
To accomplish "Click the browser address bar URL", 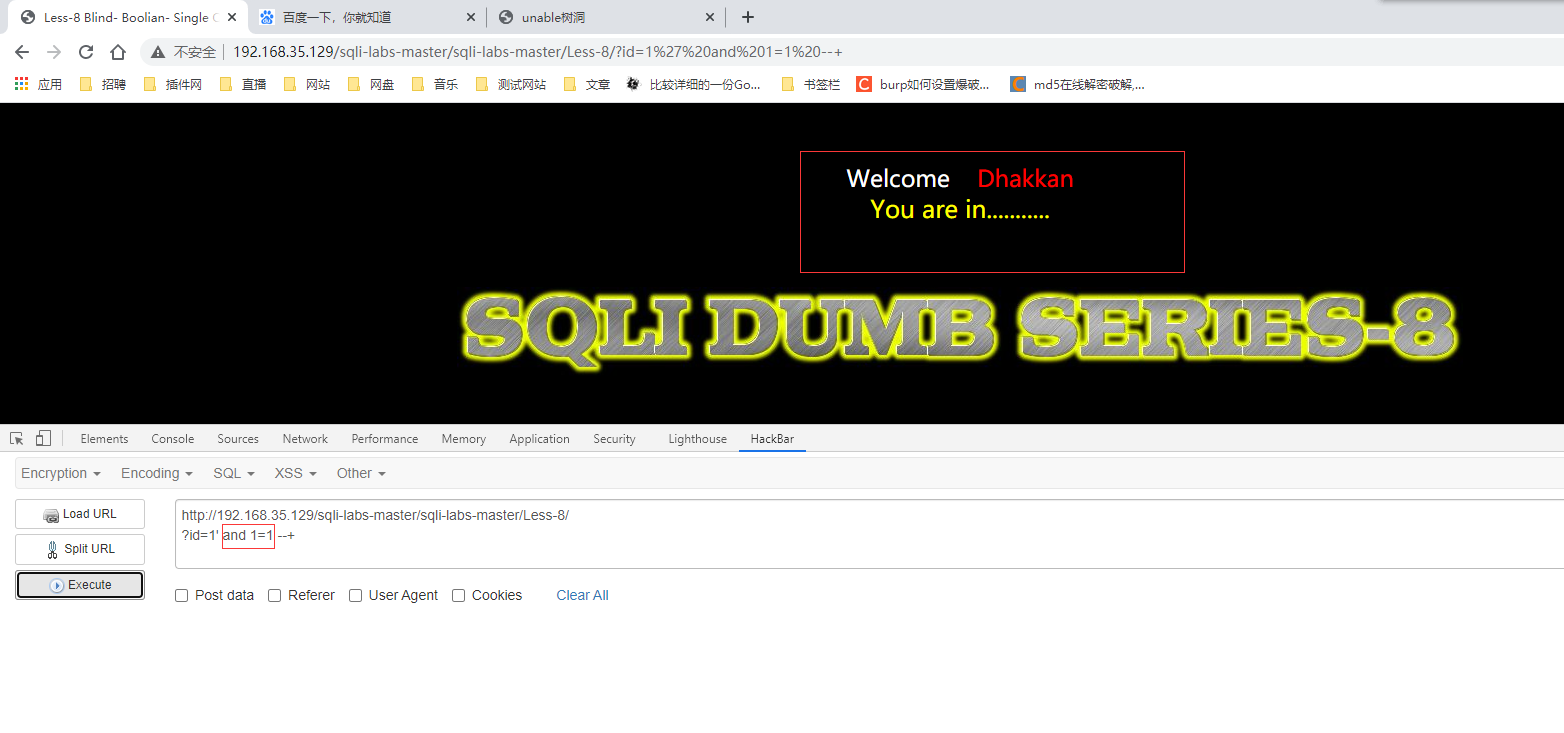I will (x=537, y=52).
